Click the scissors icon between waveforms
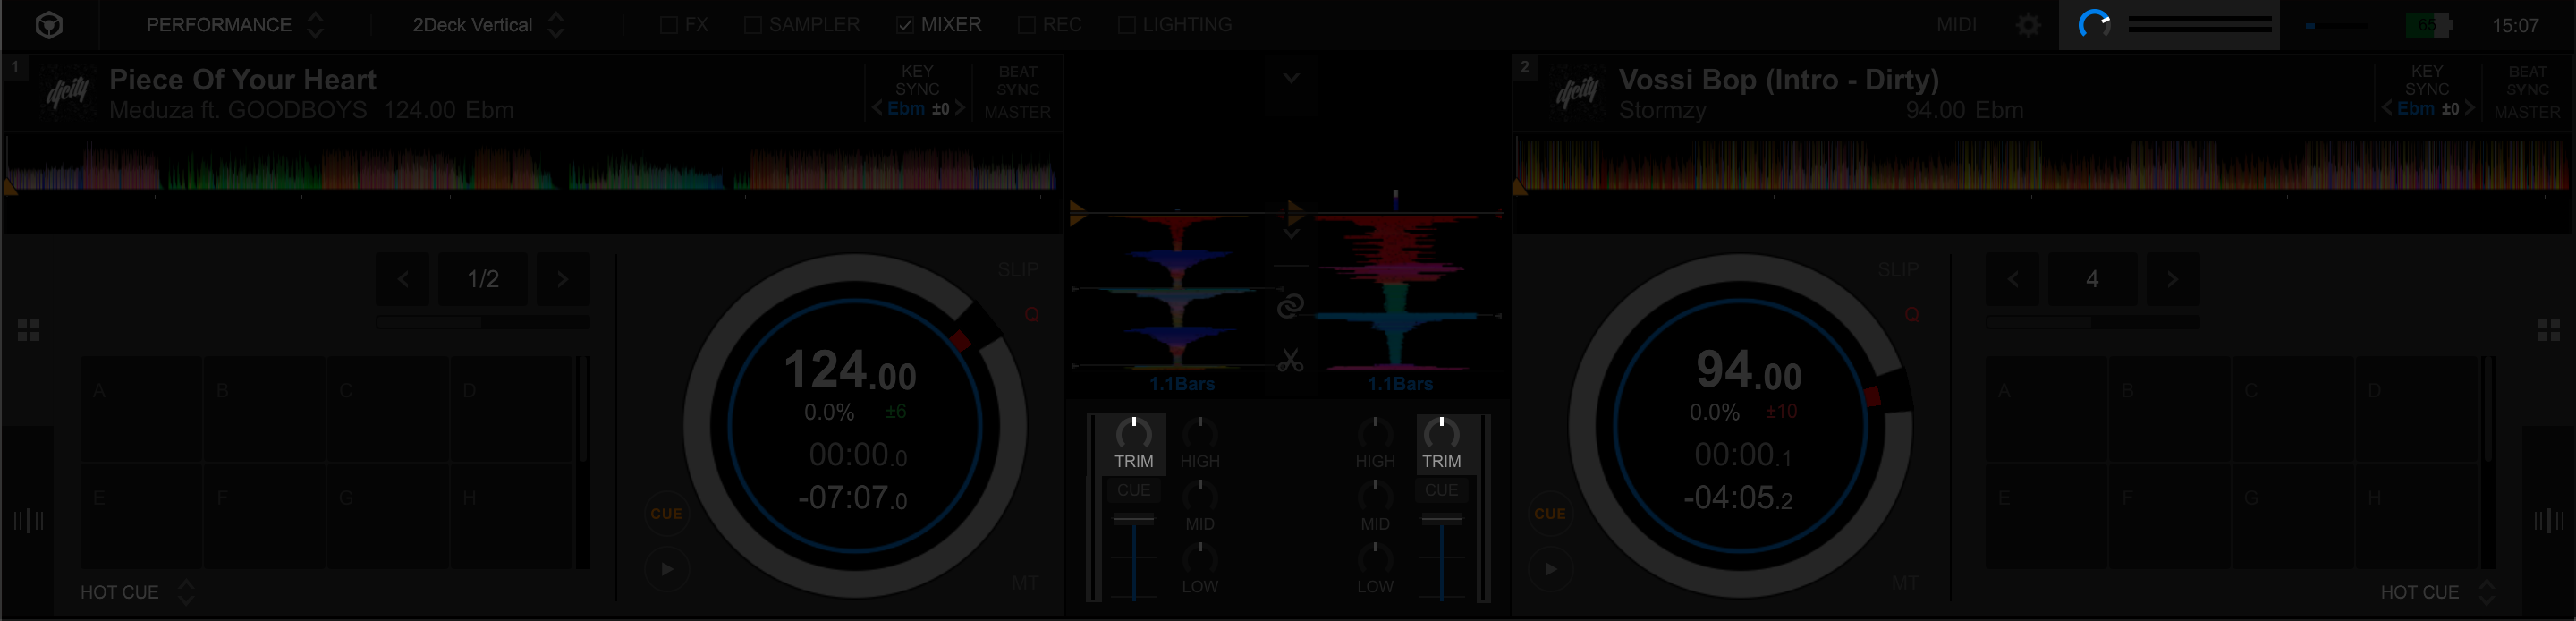The width and height of the screenshot is (2576, 621). click(1290, 360)
